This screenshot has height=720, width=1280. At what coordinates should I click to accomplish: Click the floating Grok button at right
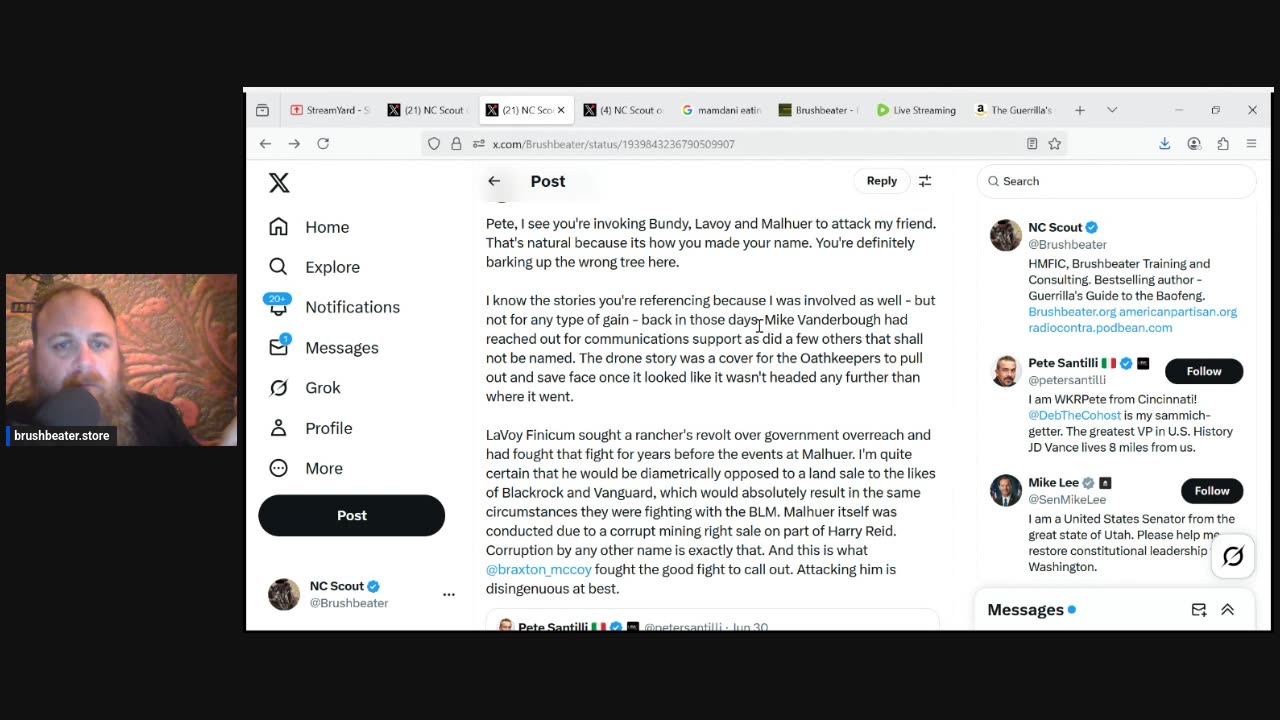tap(1232, 557)
